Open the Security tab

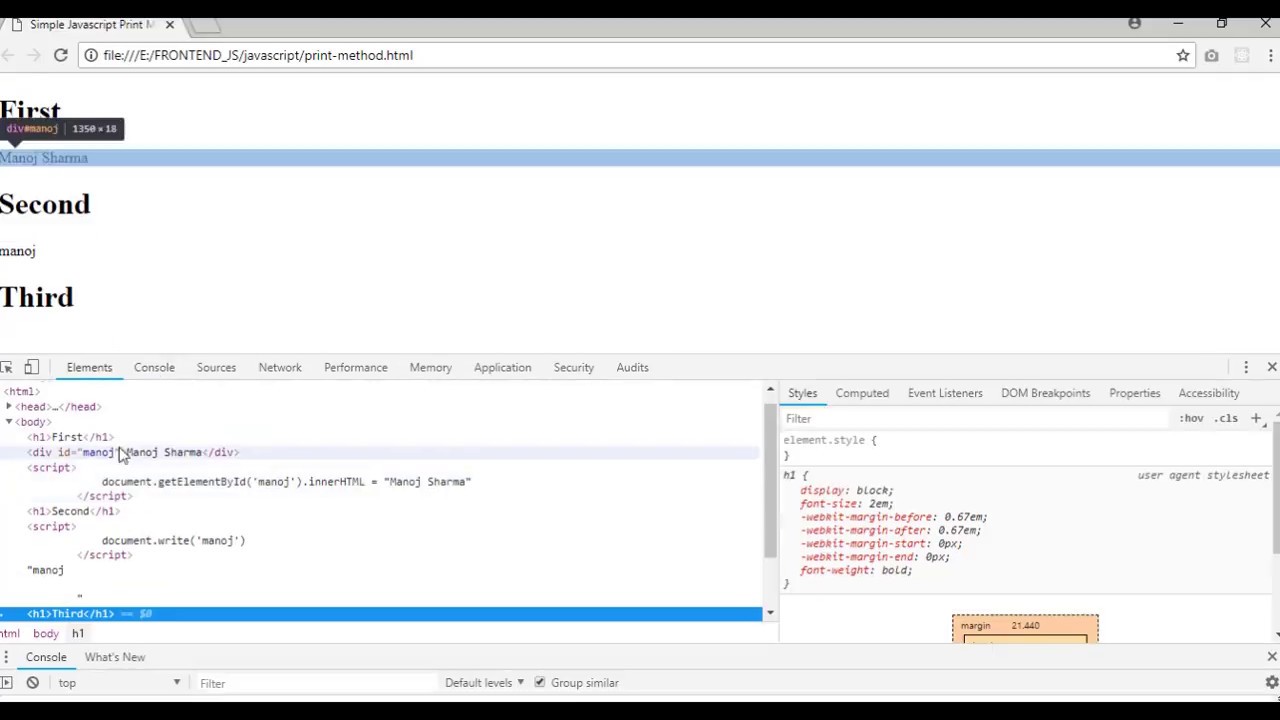[x=574, y=367]
